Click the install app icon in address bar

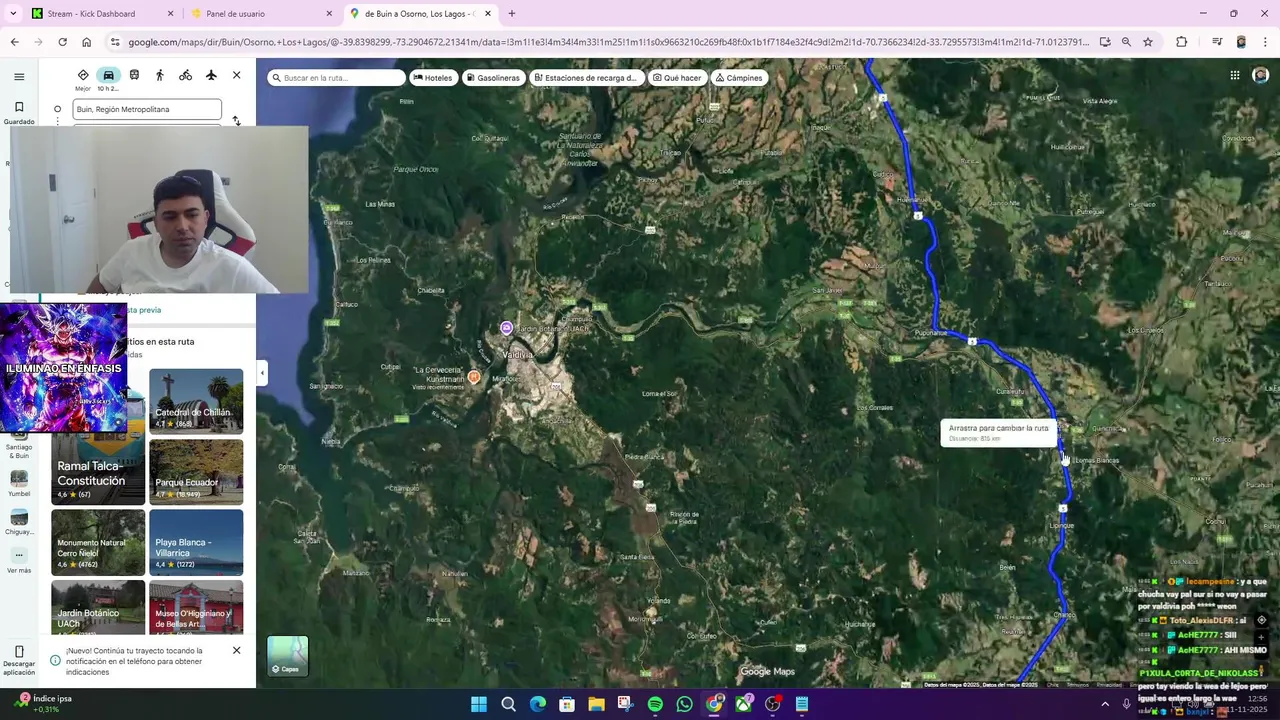[1104, 42]
